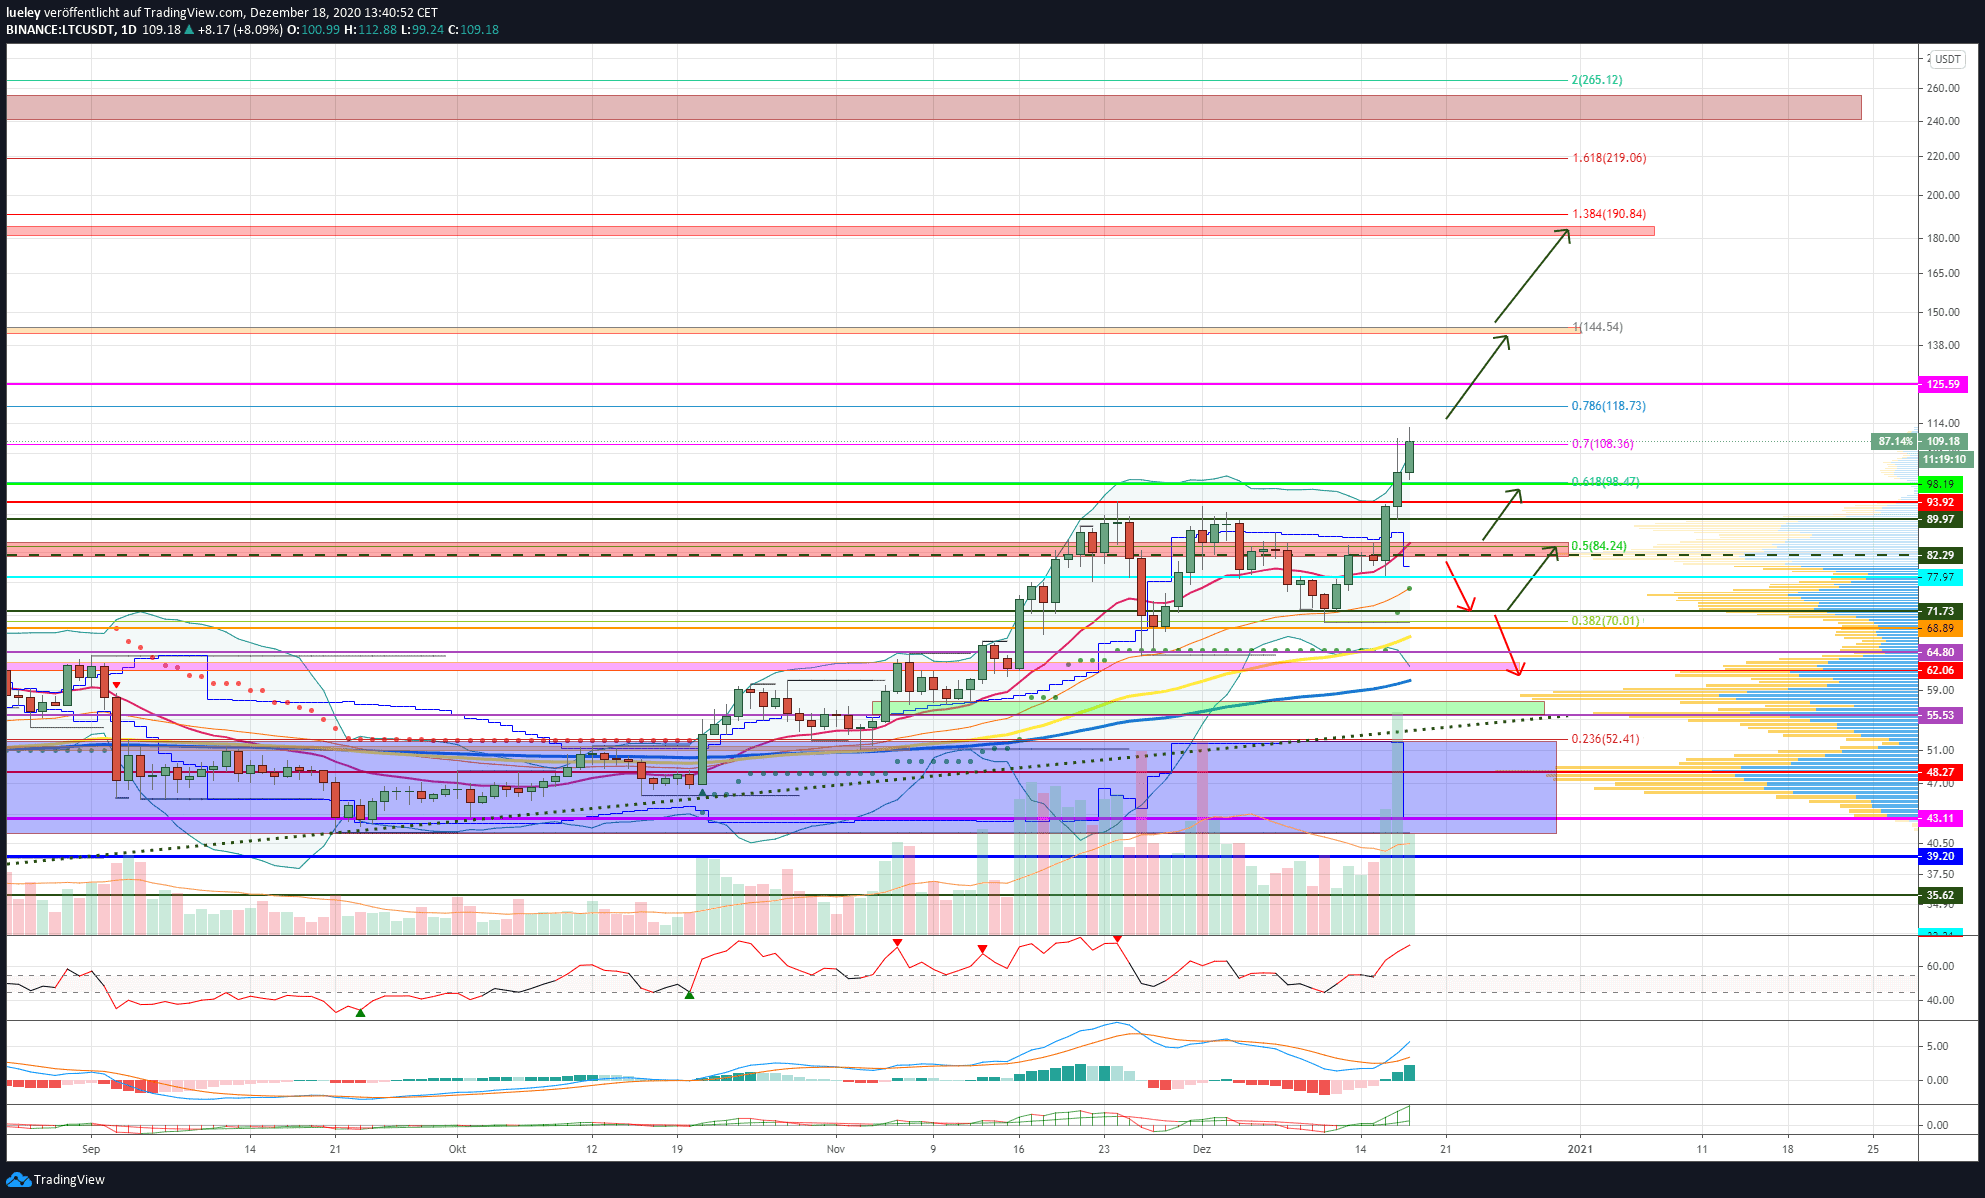Click the latest green candlestick on chart
This screenshot has width=1985, height=1198.
(1409, 456)
